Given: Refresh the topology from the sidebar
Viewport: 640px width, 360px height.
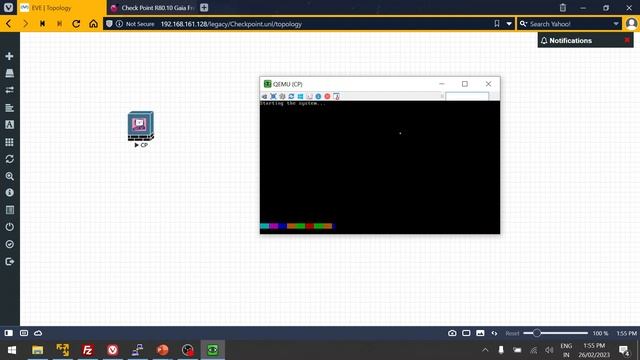Looking at the screenshot, I should point(9,159).
